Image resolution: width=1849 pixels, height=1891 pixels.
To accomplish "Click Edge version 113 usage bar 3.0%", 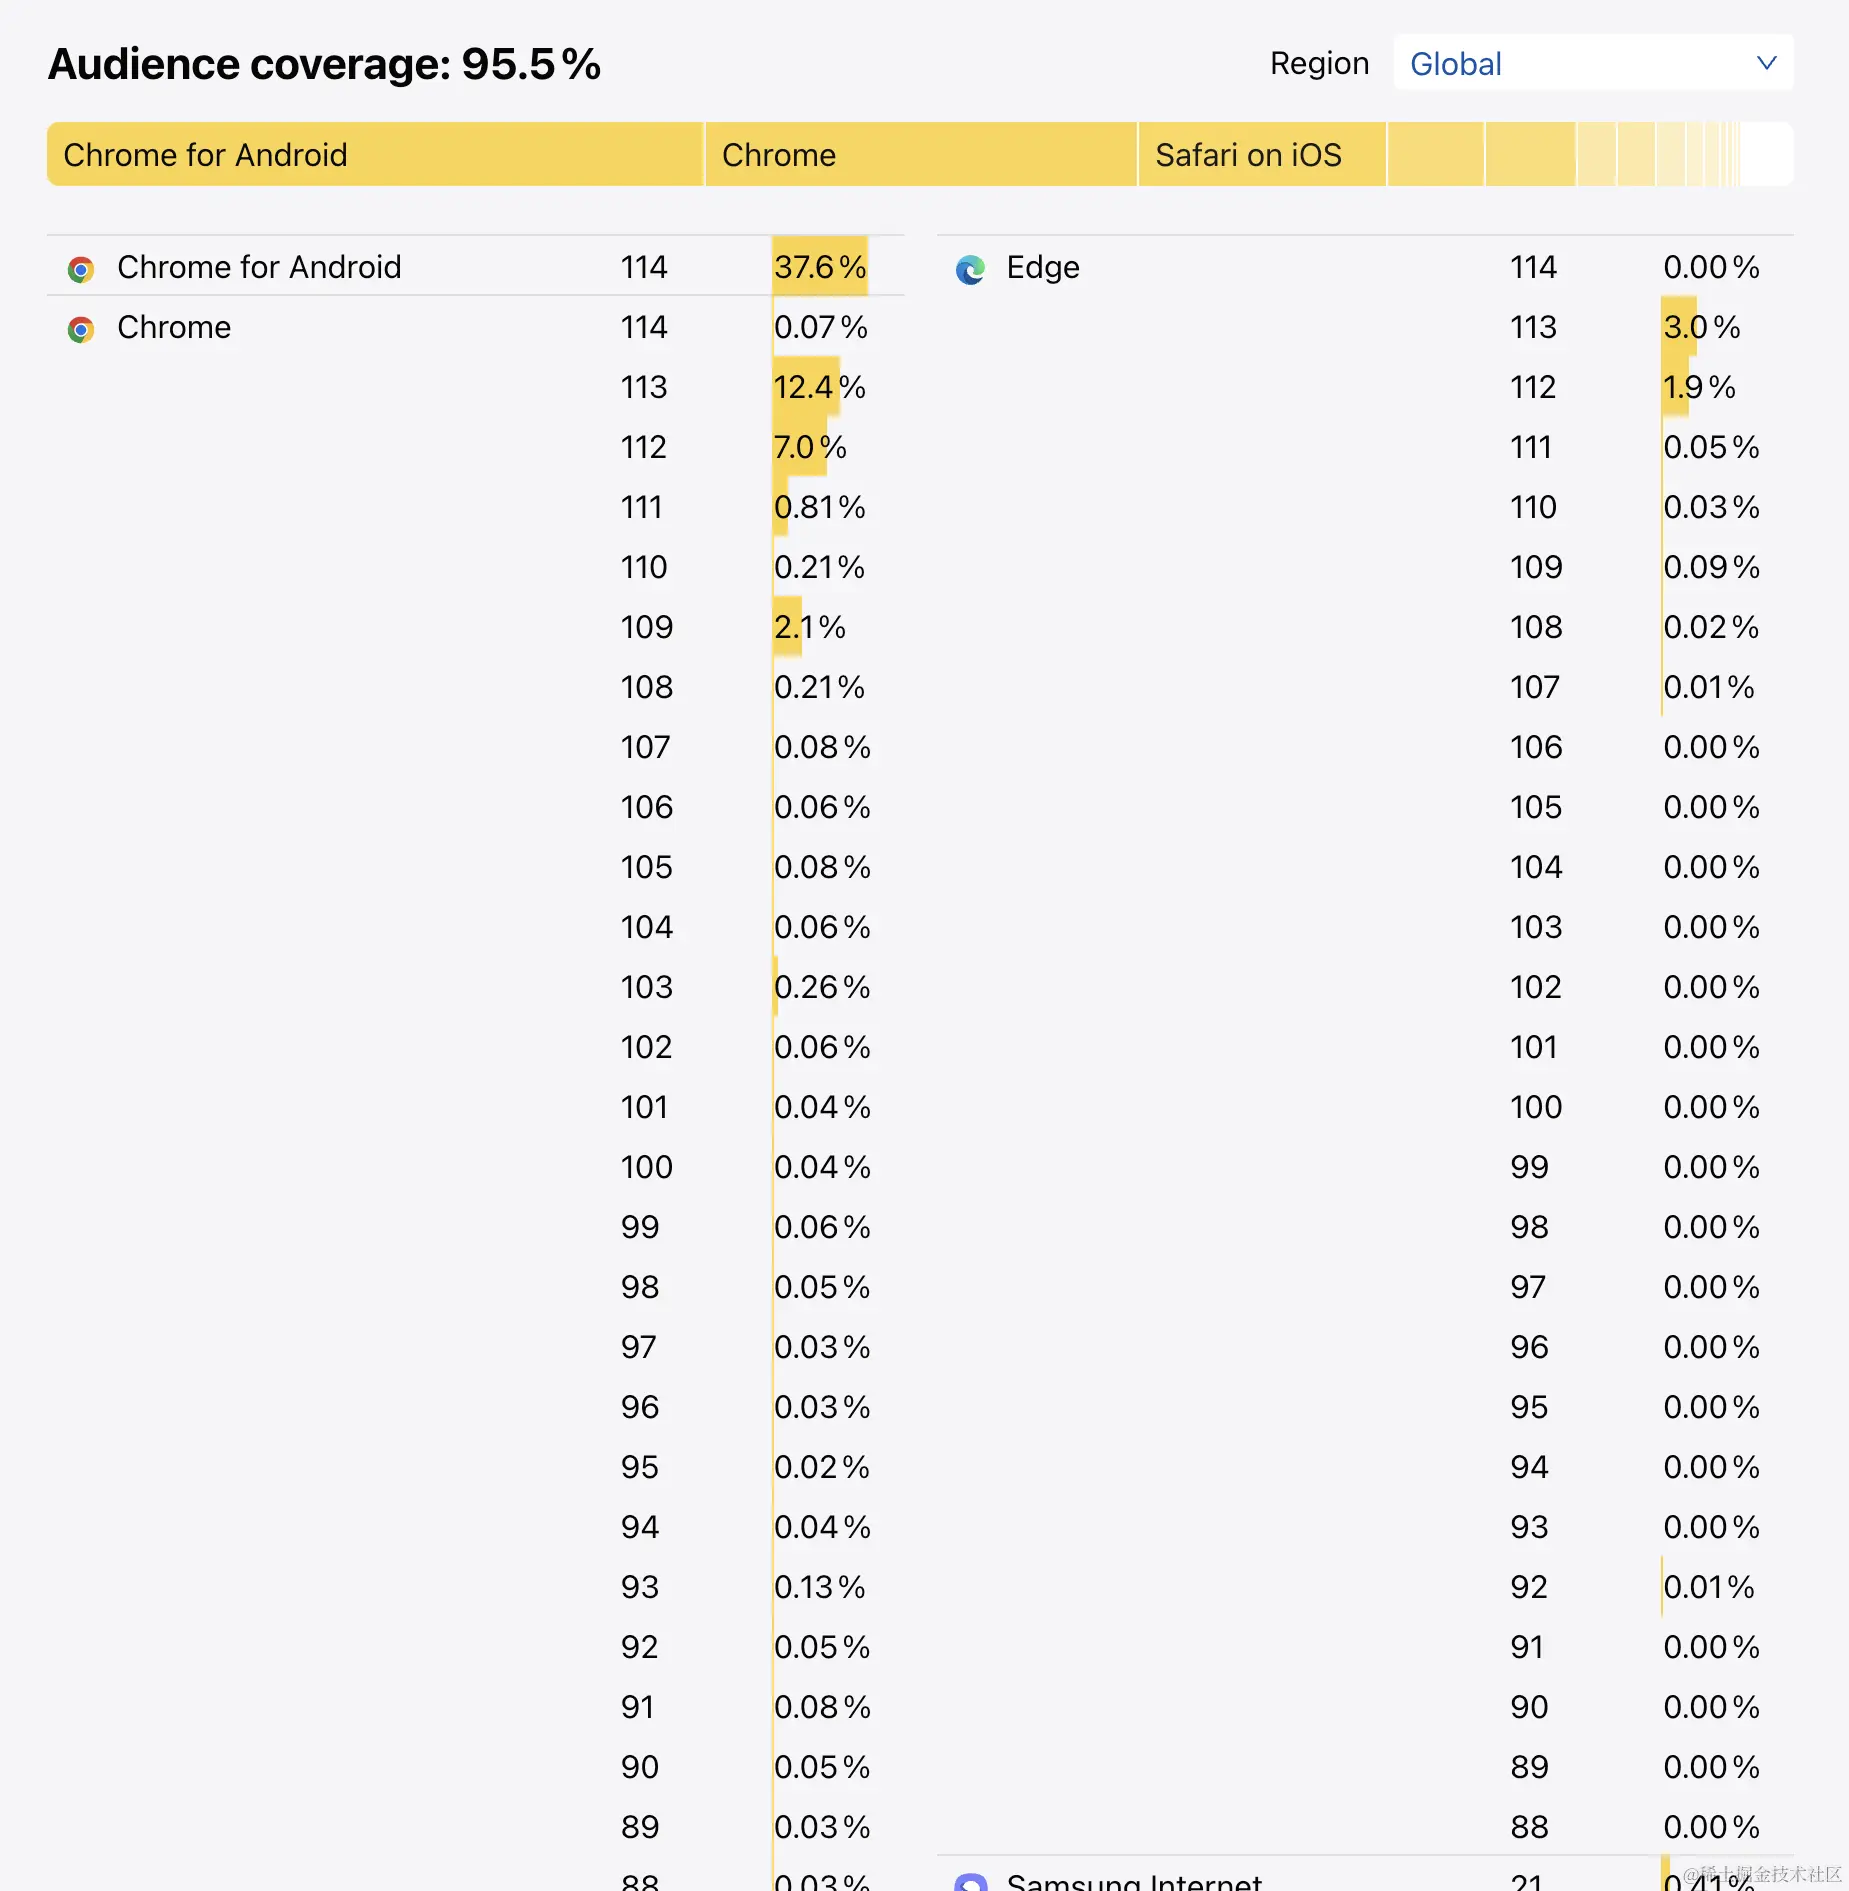I will click(x=1701, y=327).
